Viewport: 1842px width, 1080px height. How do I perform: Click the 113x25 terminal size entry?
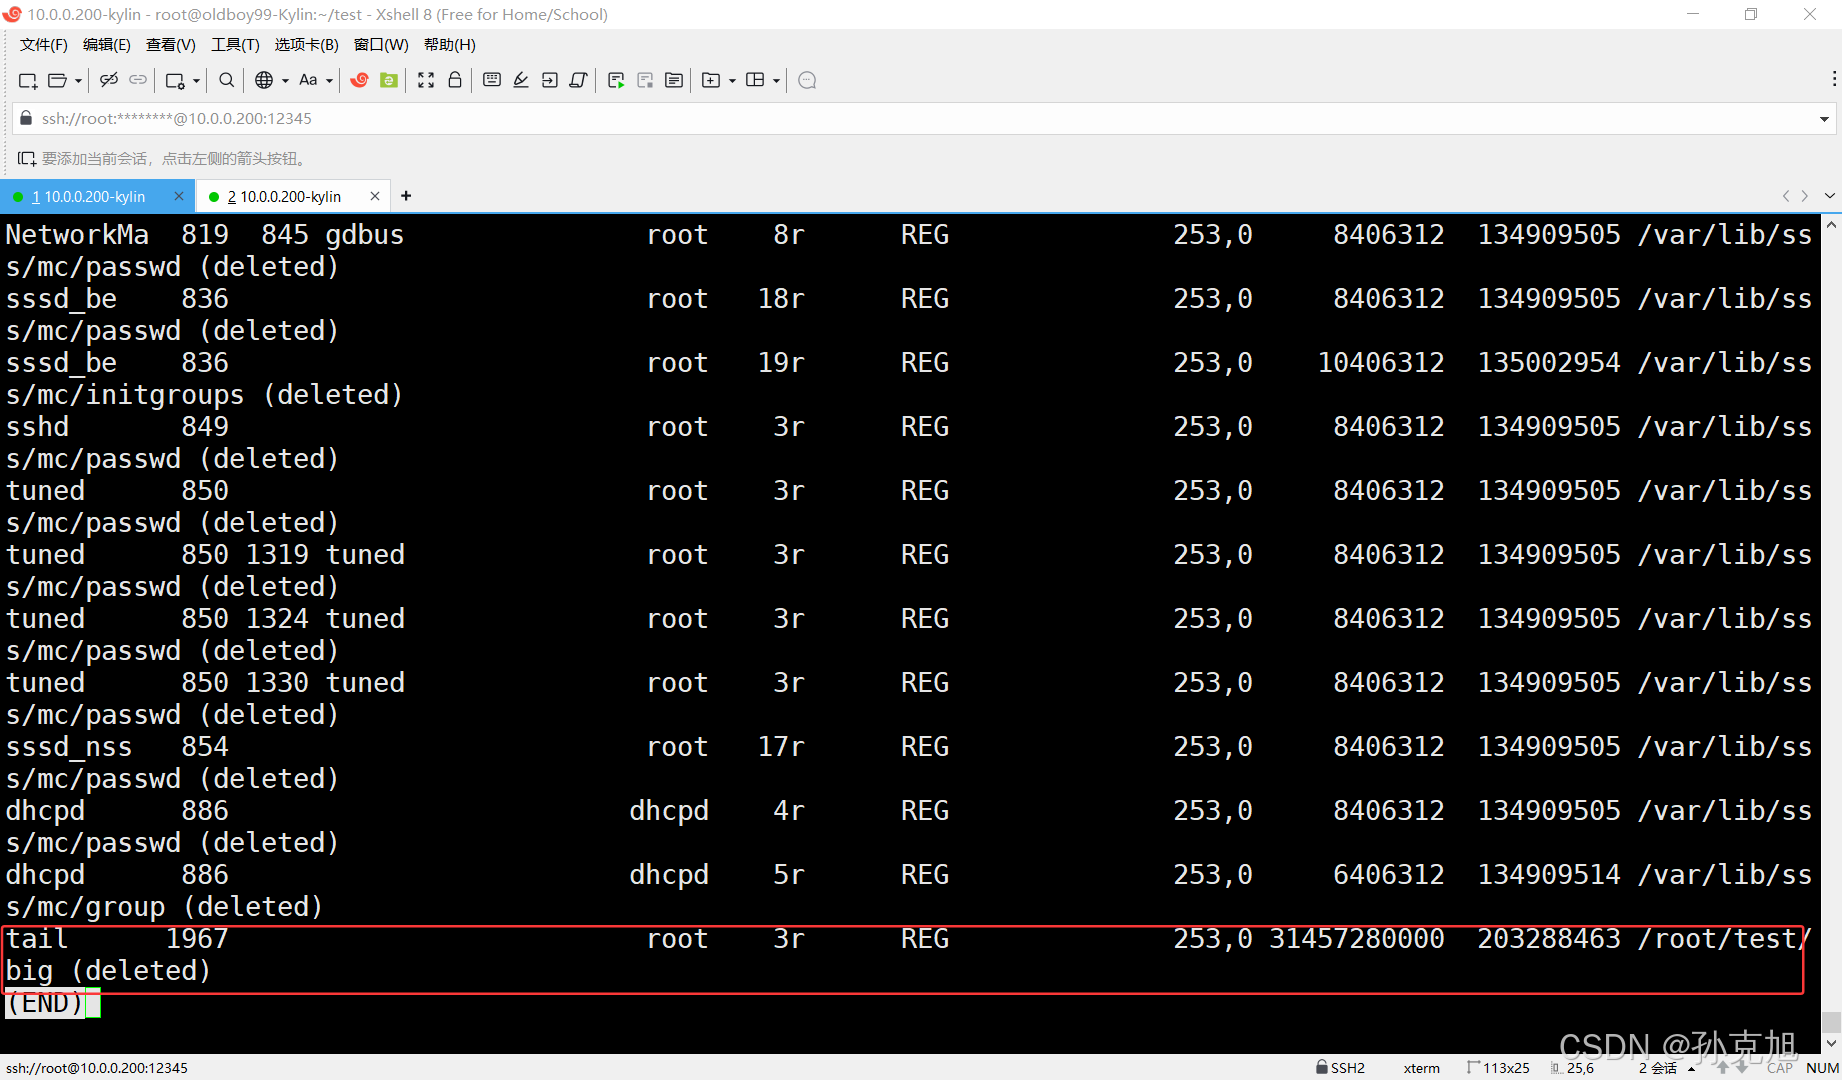pyautogui.click(x=1498, y=1068)
